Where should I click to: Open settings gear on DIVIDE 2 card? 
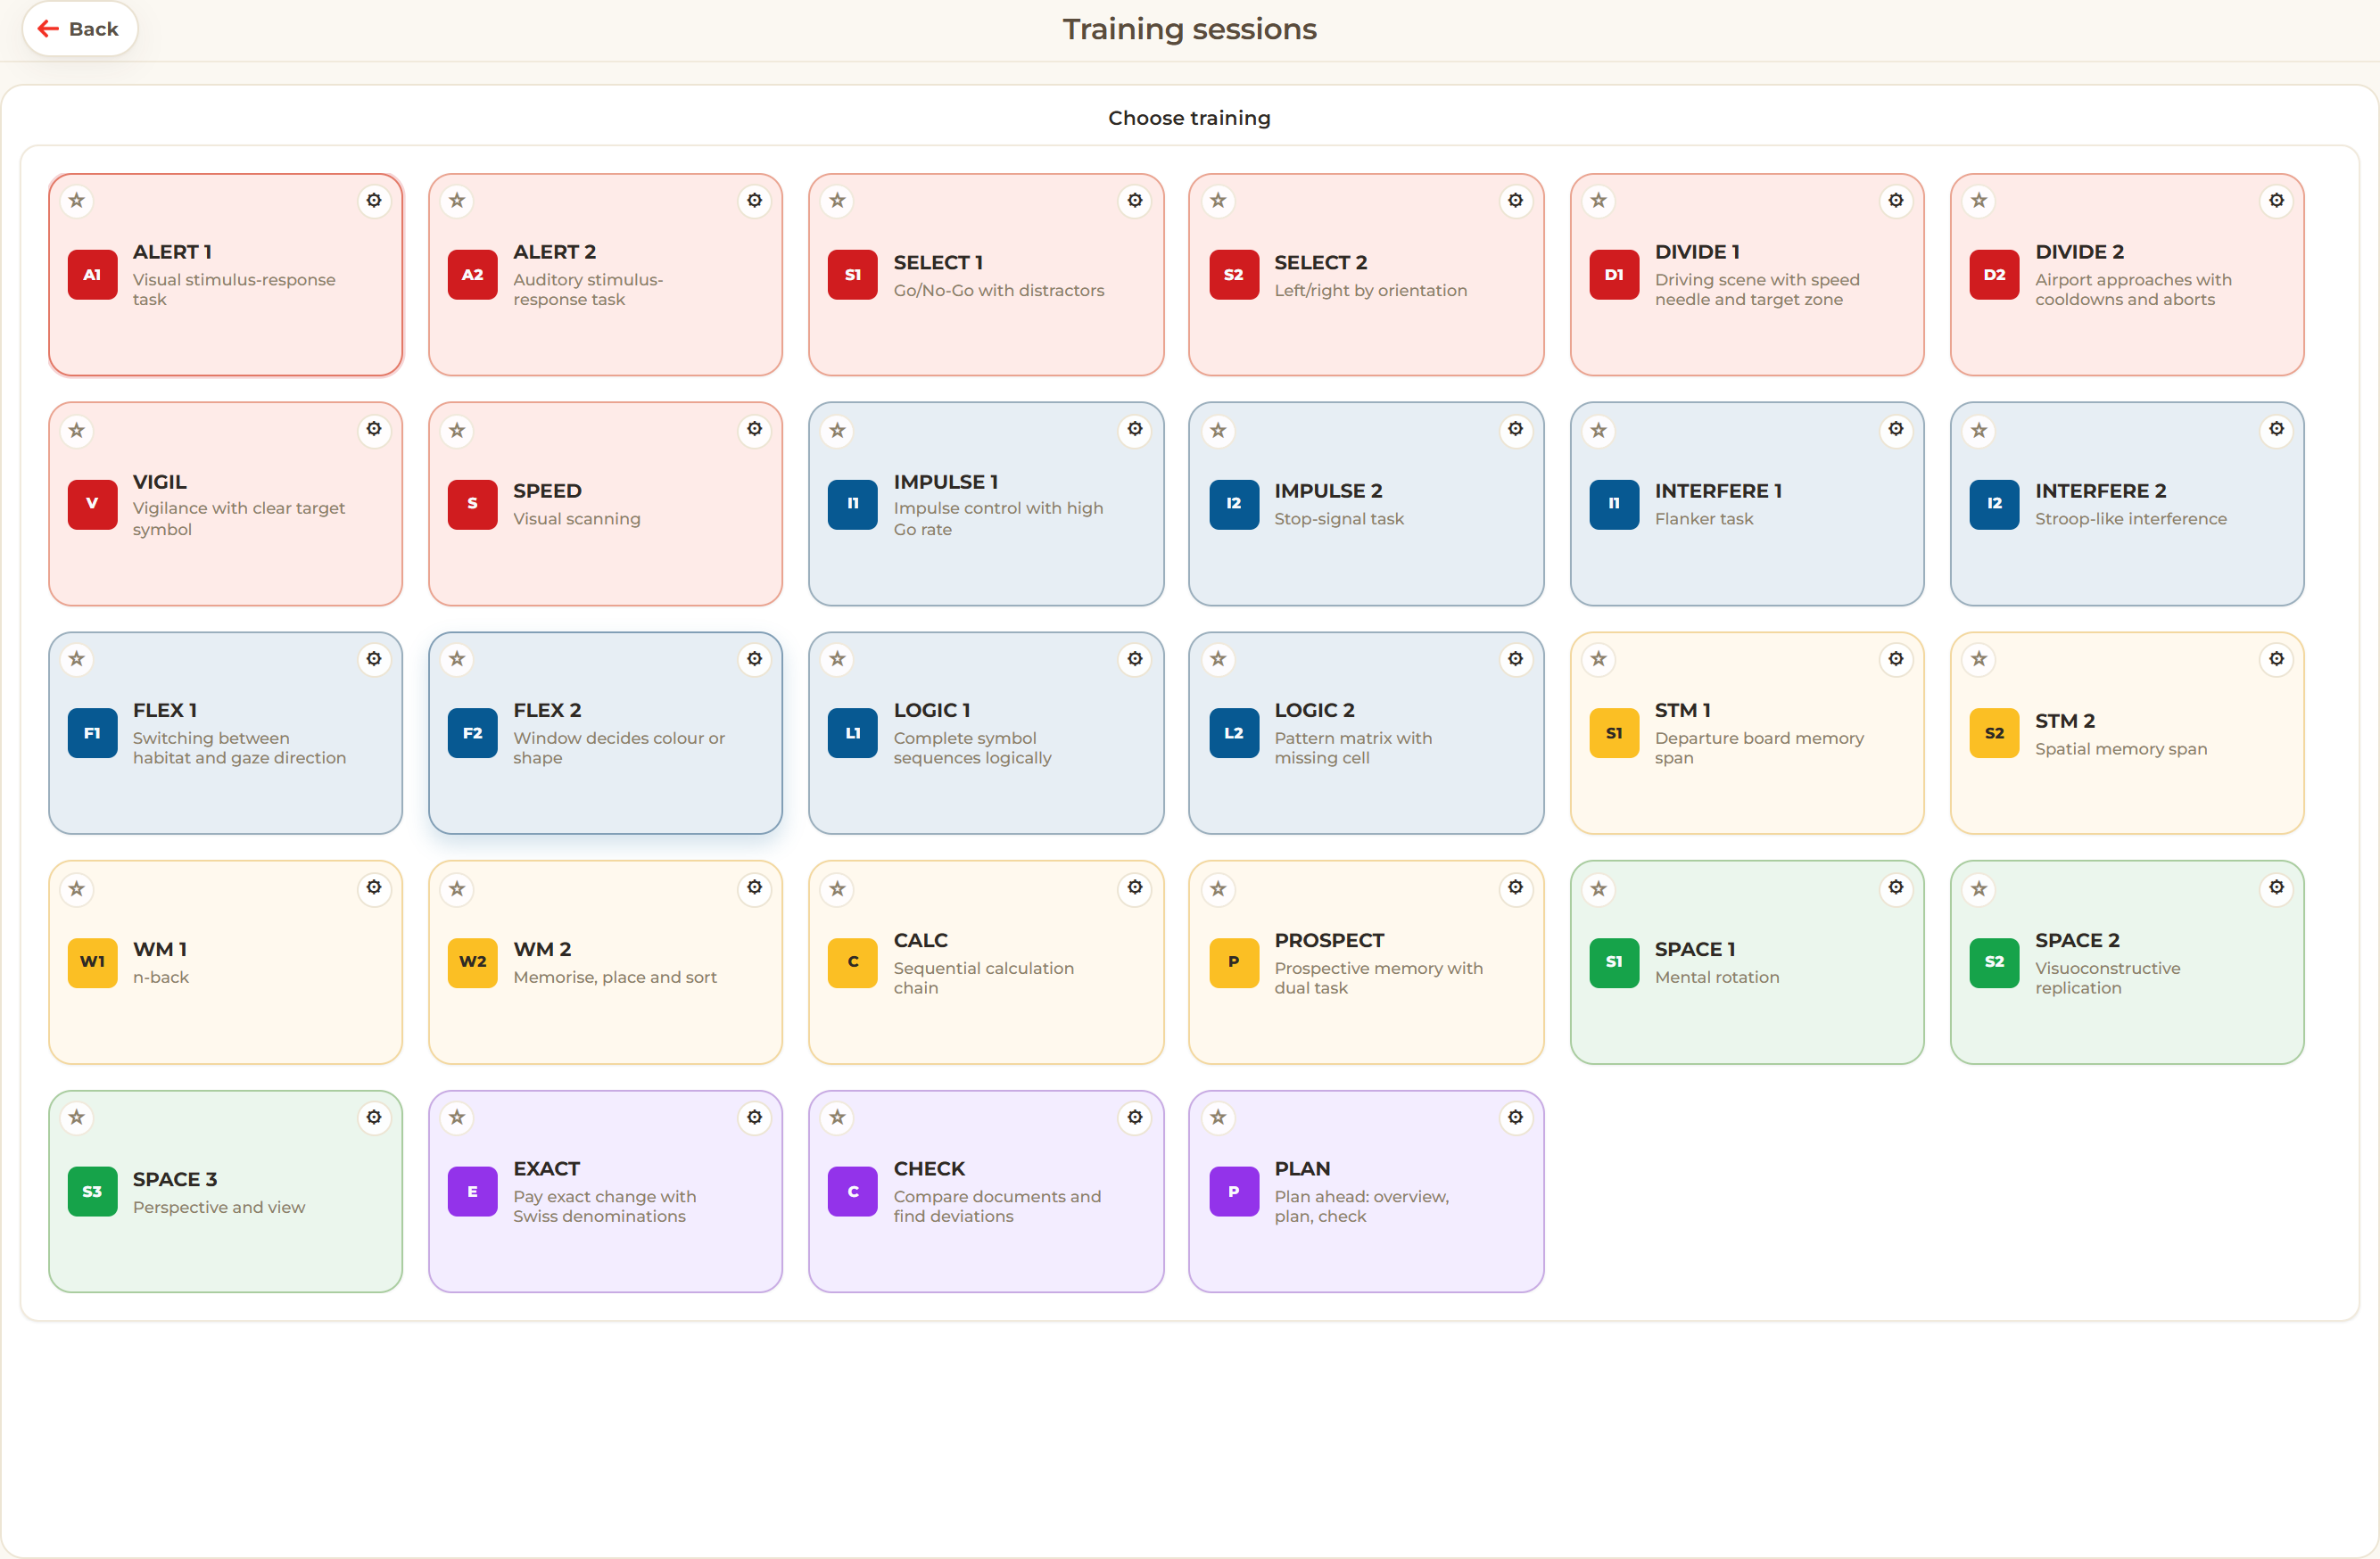(2276, 201)
